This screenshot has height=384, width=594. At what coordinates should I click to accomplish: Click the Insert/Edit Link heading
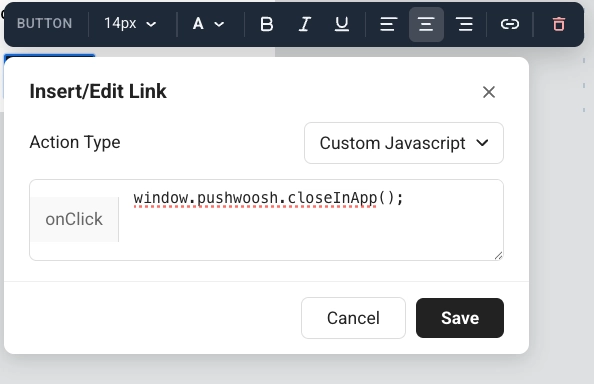point(98,91)
